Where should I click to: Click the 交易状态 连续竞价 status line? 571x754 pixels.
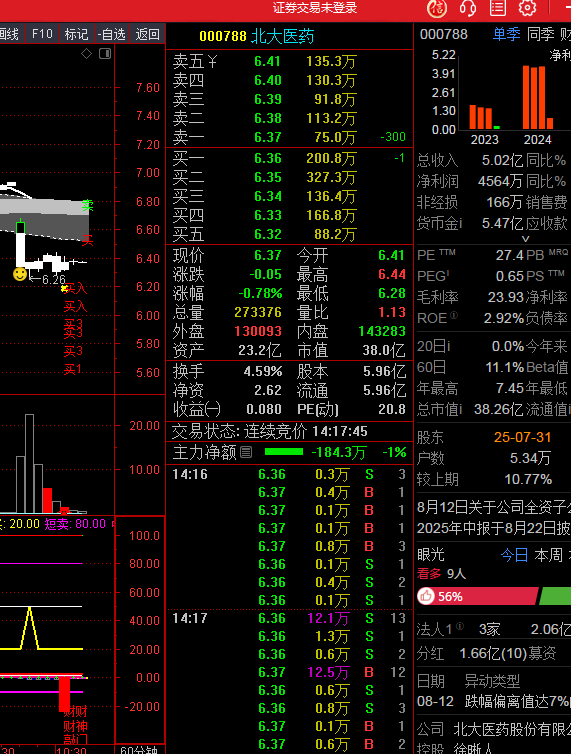click(269, 431)
